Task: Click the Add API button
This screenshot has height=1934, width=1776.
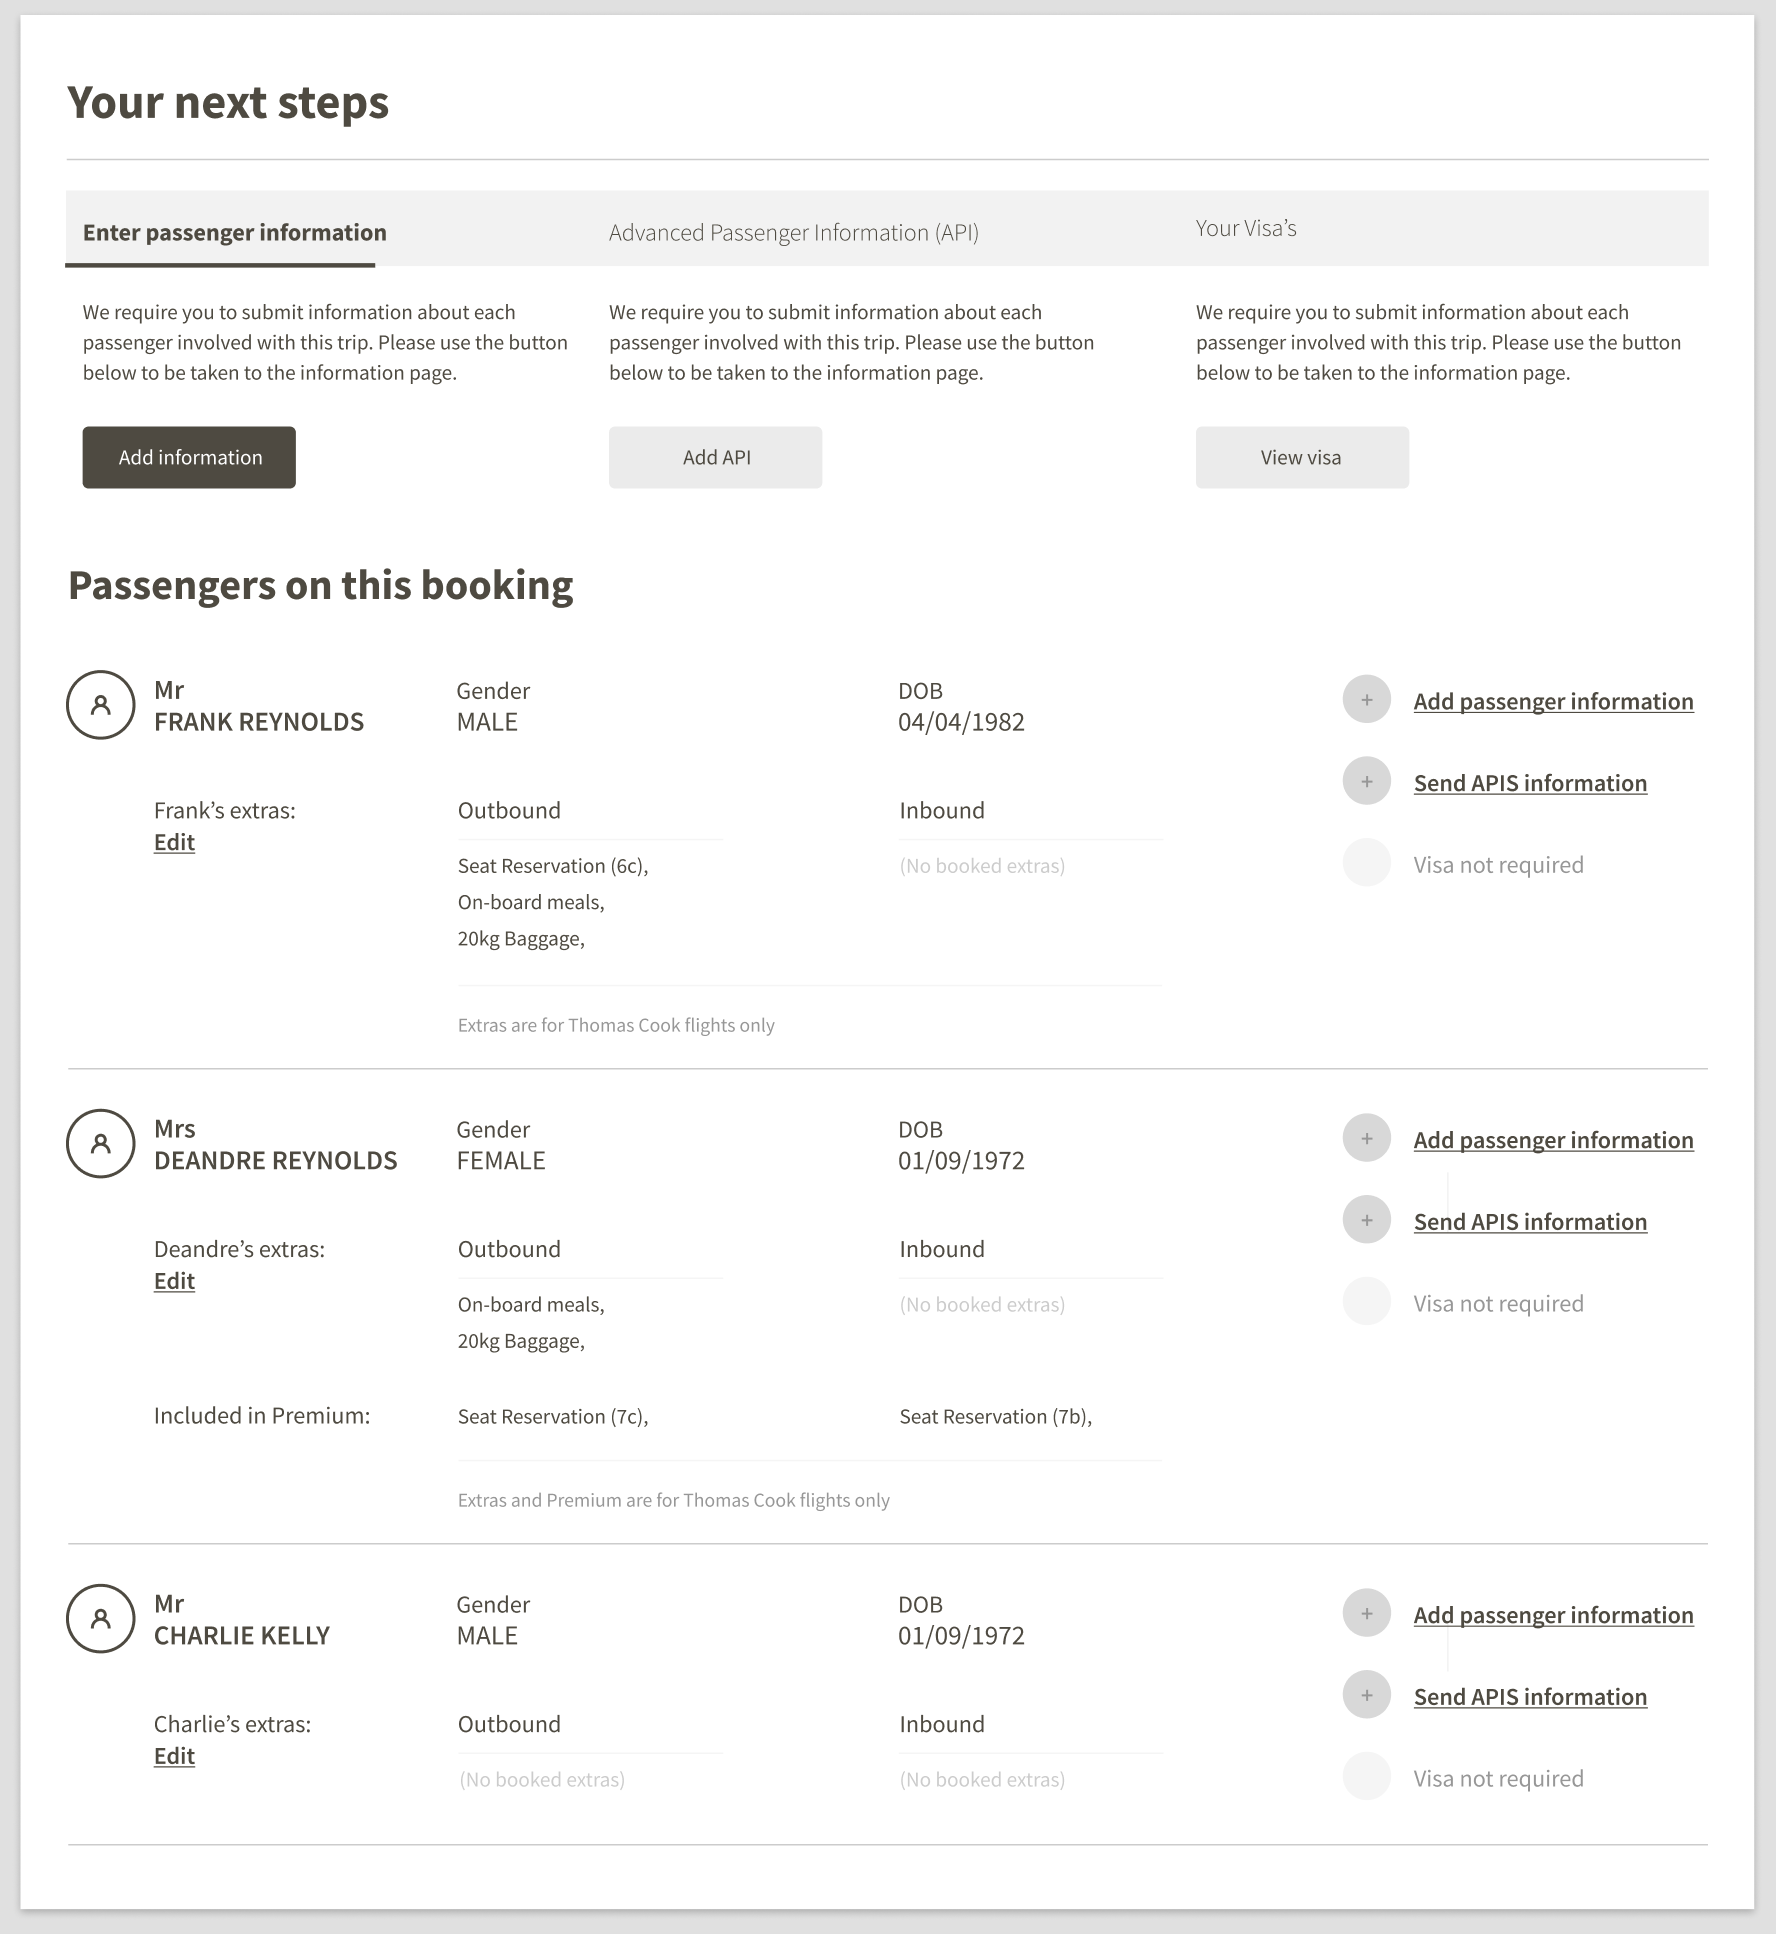Action: pyautogui.click(x=715, y=457)
